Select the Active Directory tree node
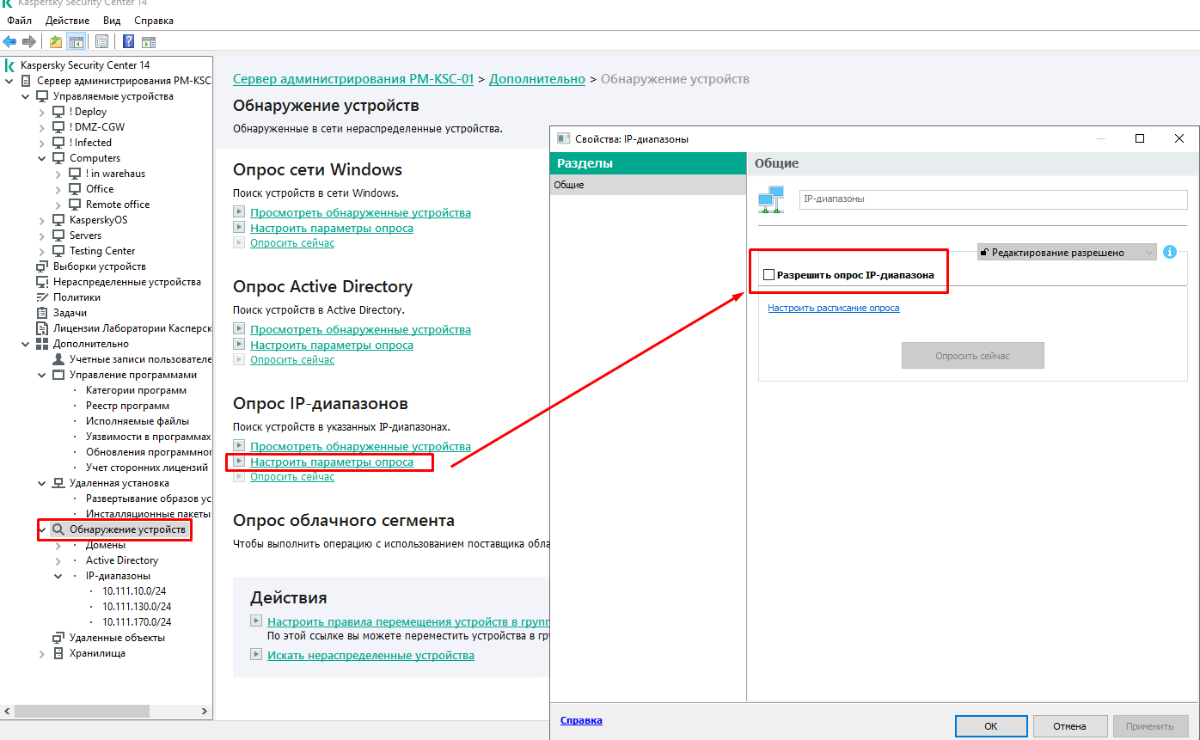 click(122, 560)
